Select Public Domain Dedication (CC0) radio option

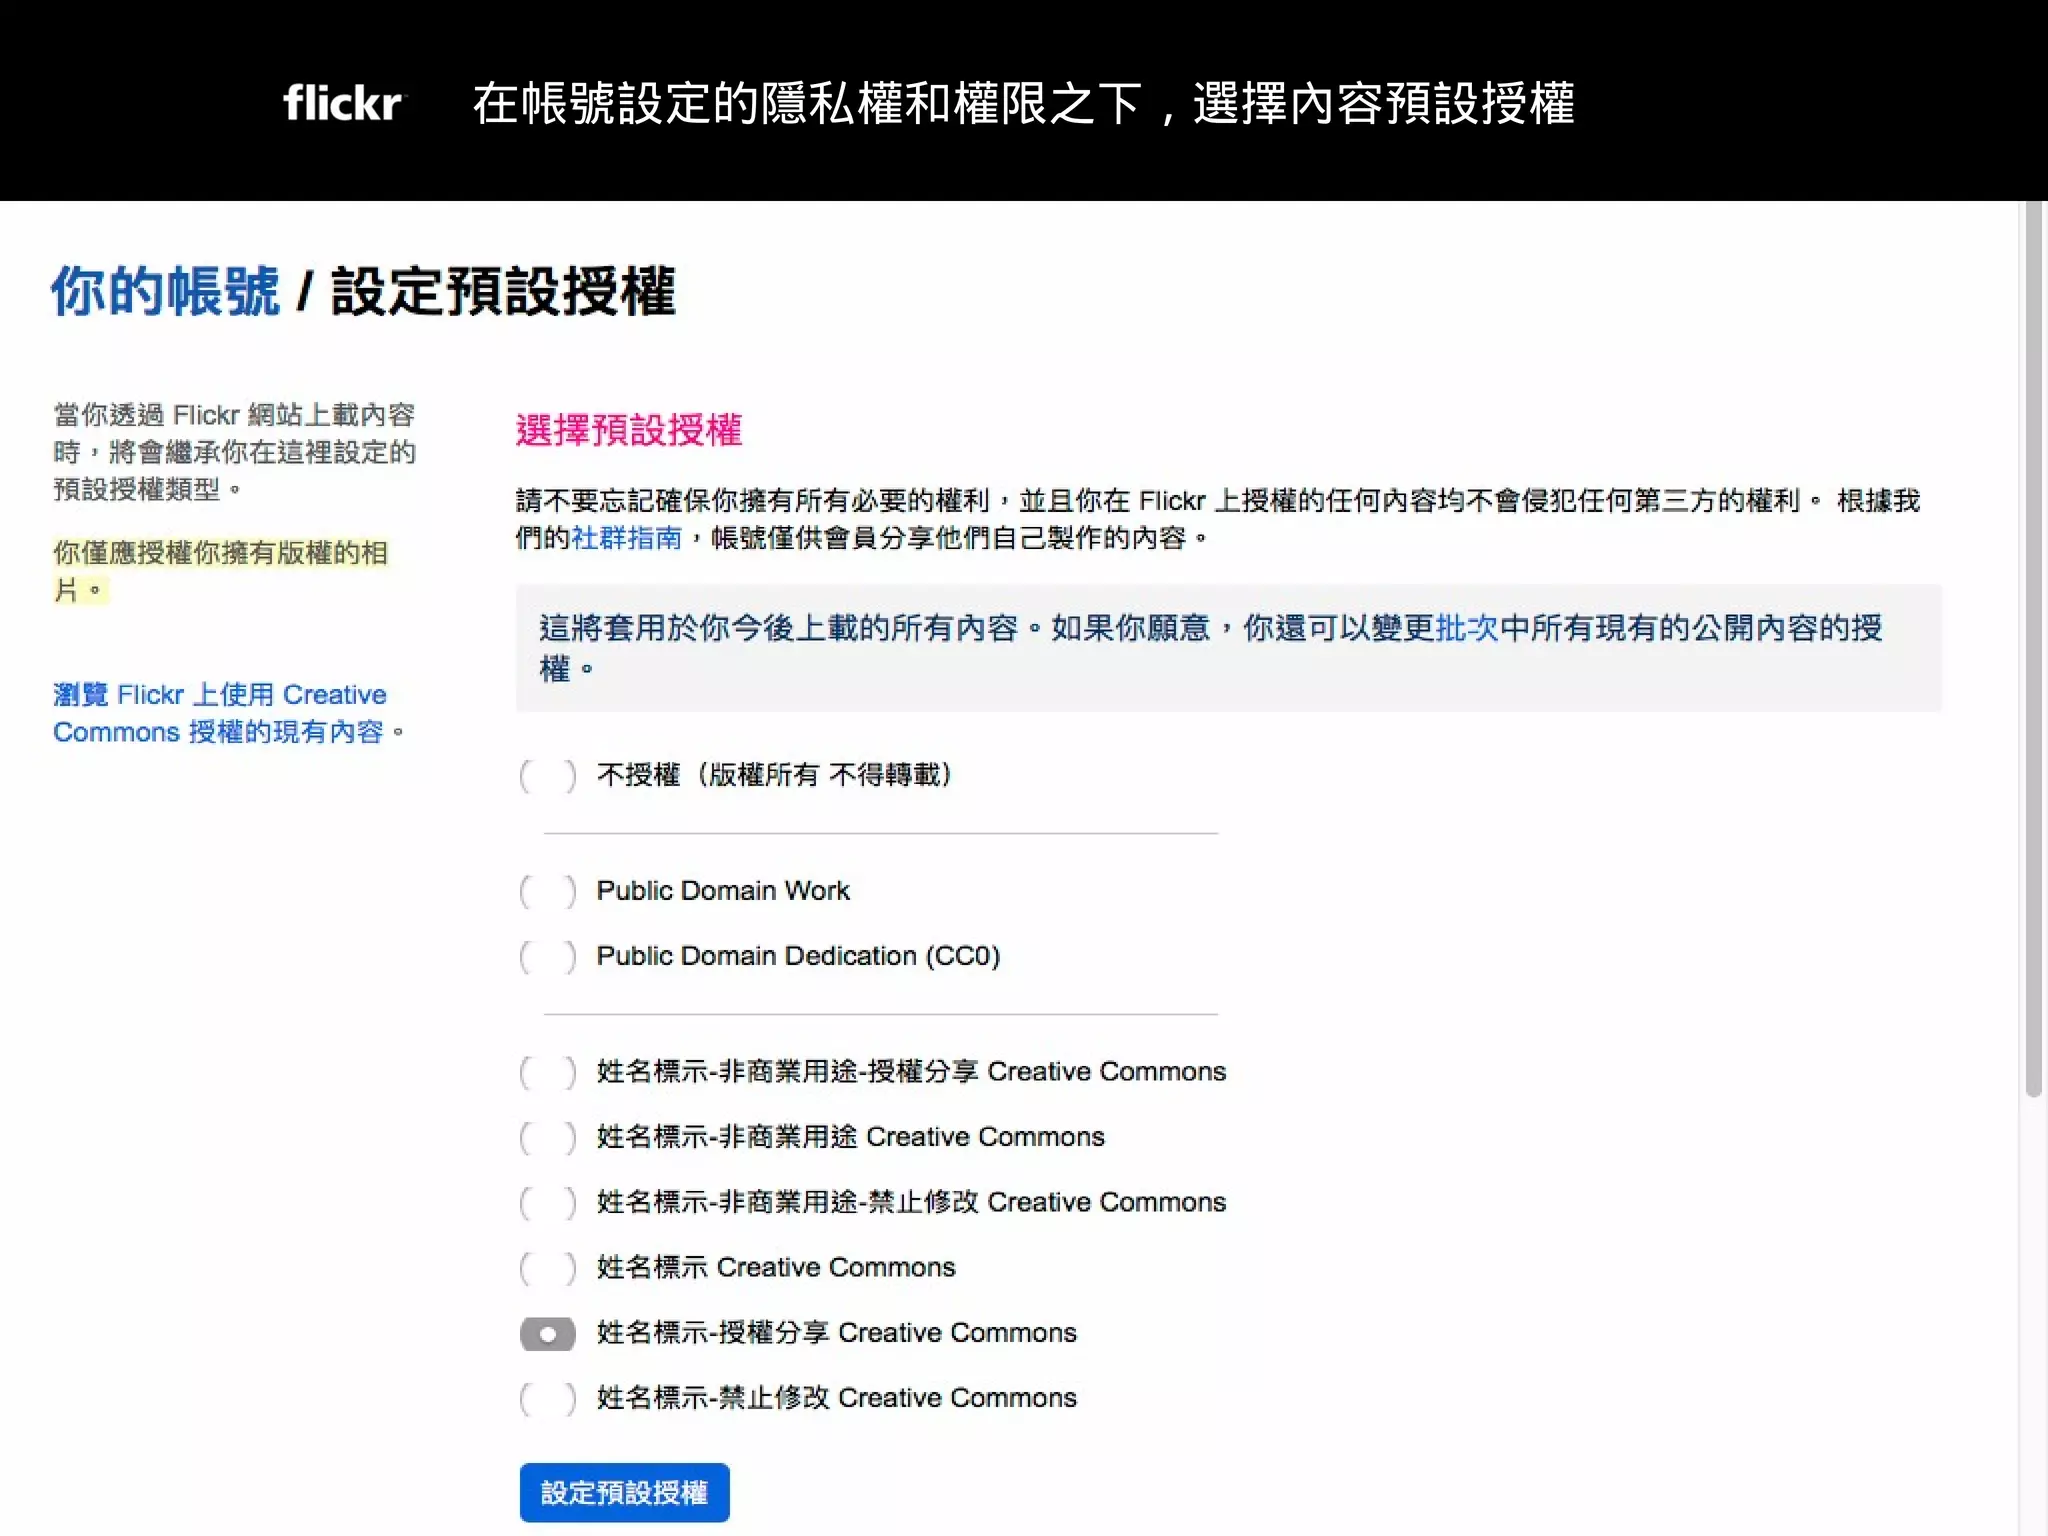[547, 957]
